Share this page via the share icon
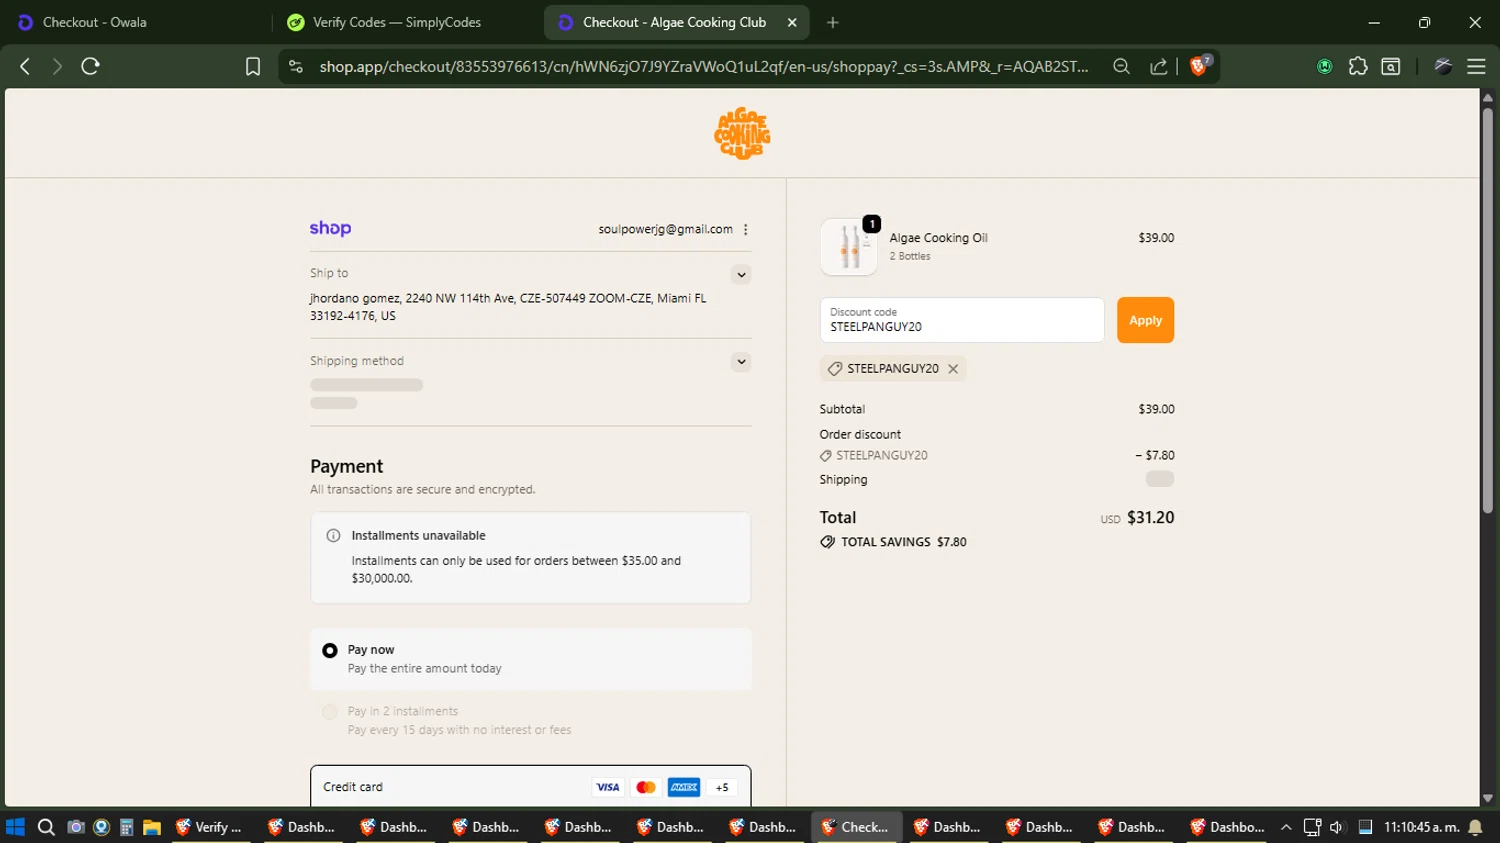The image size is (1500, 843). (x=1158, y=66)
